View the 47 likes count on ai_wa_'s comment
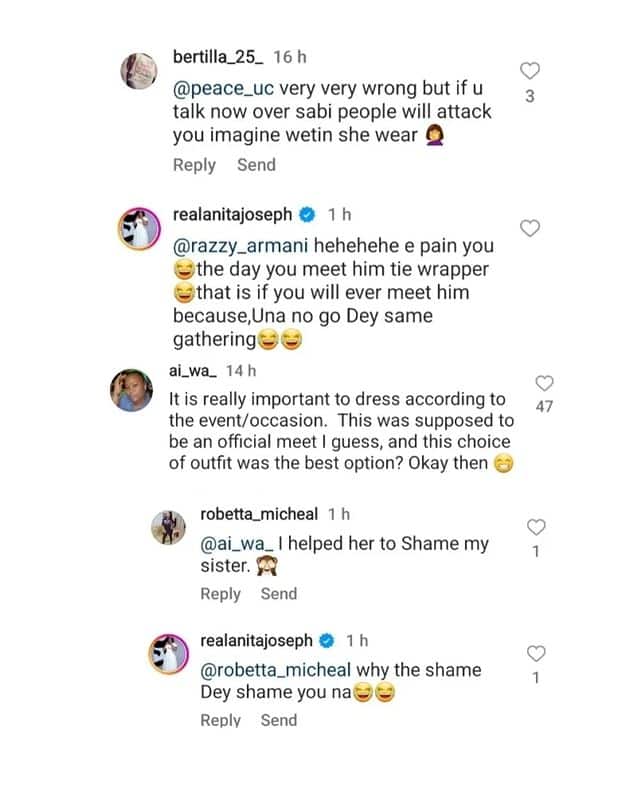This screenshot has height=801, width=640. [x=545, y=408]
